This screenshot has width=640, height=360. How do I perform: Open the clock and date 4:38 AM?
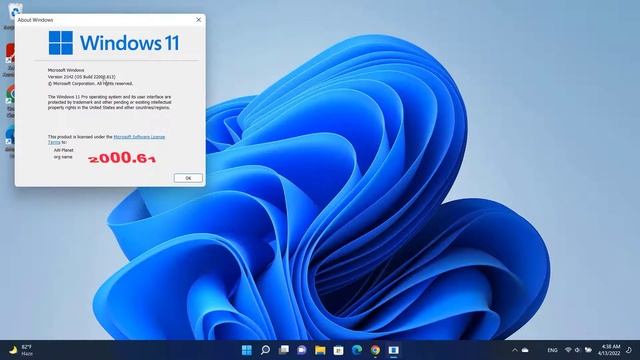pyautogui.click(x=609, y=350)
